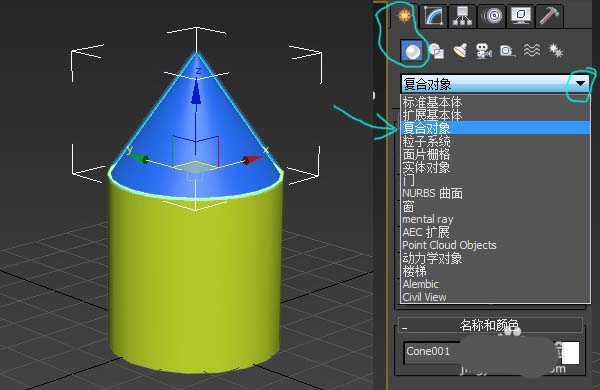
Task: Choose 实体对象 from the list
Action: (x=495, y=167)
